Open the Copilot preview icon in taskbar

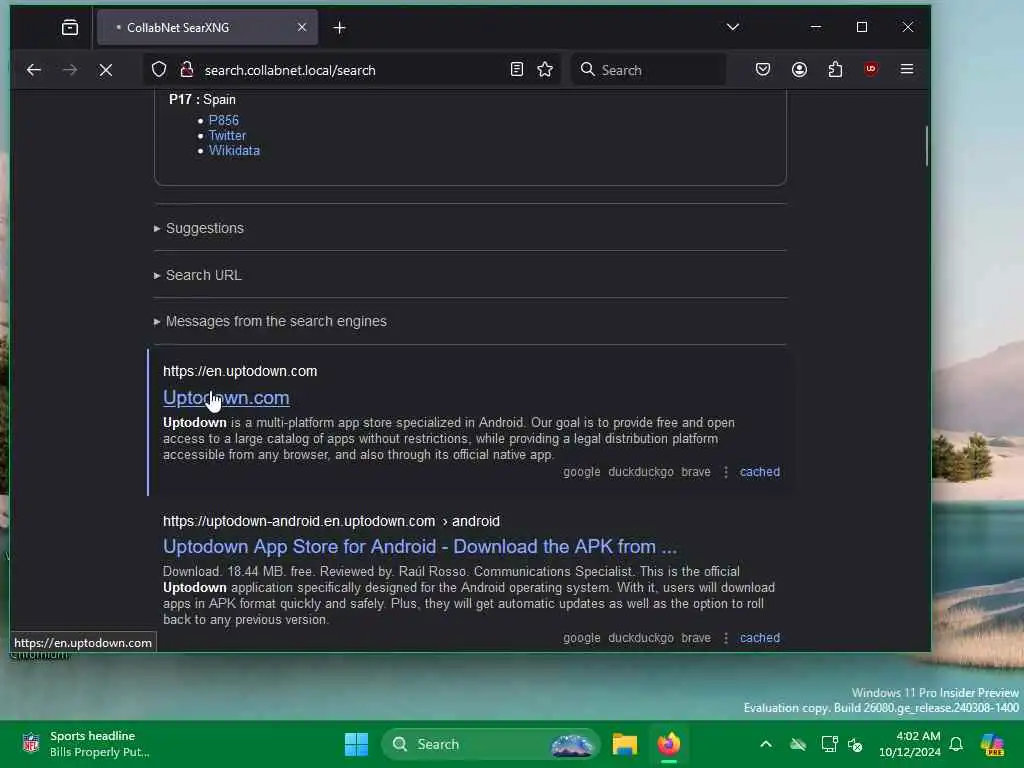pyautogui.click(x=992, y=744)
